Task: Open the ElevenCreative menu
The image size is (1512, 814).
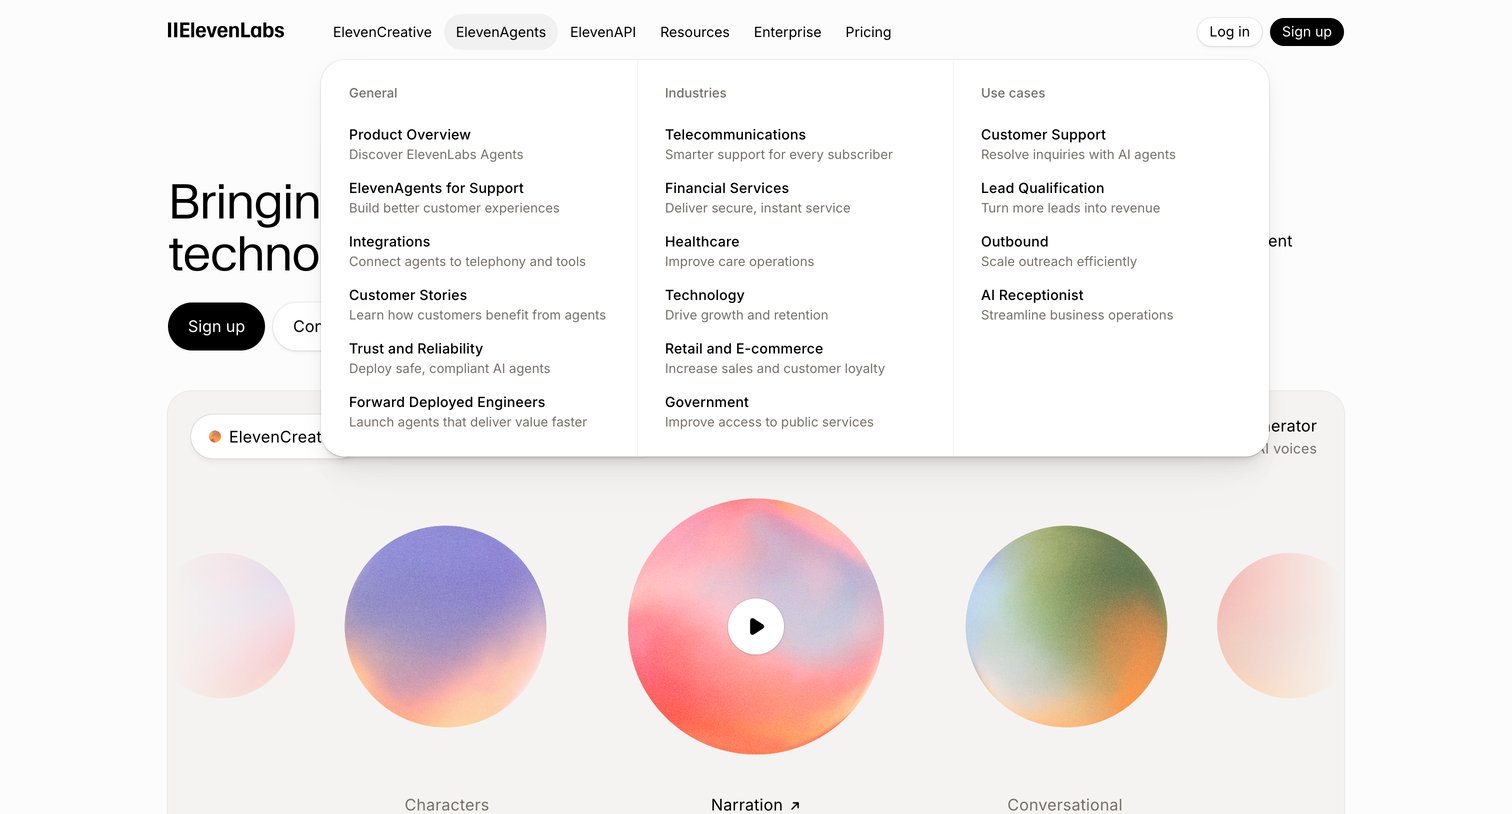Action: coord(382,32)
